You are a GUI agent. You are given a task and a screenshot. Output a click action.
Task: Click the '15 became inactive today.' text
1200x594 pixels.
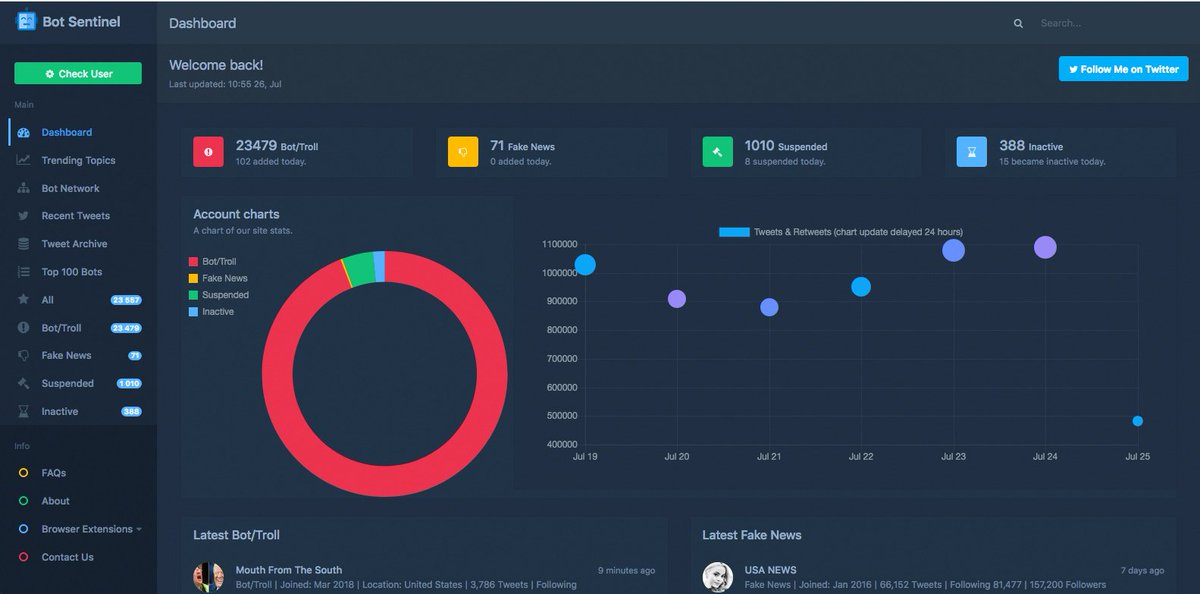(1052, 162)
